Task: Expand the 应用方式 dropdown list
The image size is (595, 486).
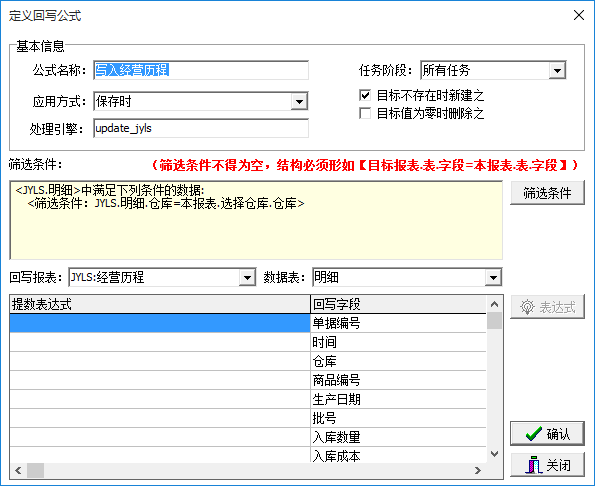Action: tap(299, 102)
